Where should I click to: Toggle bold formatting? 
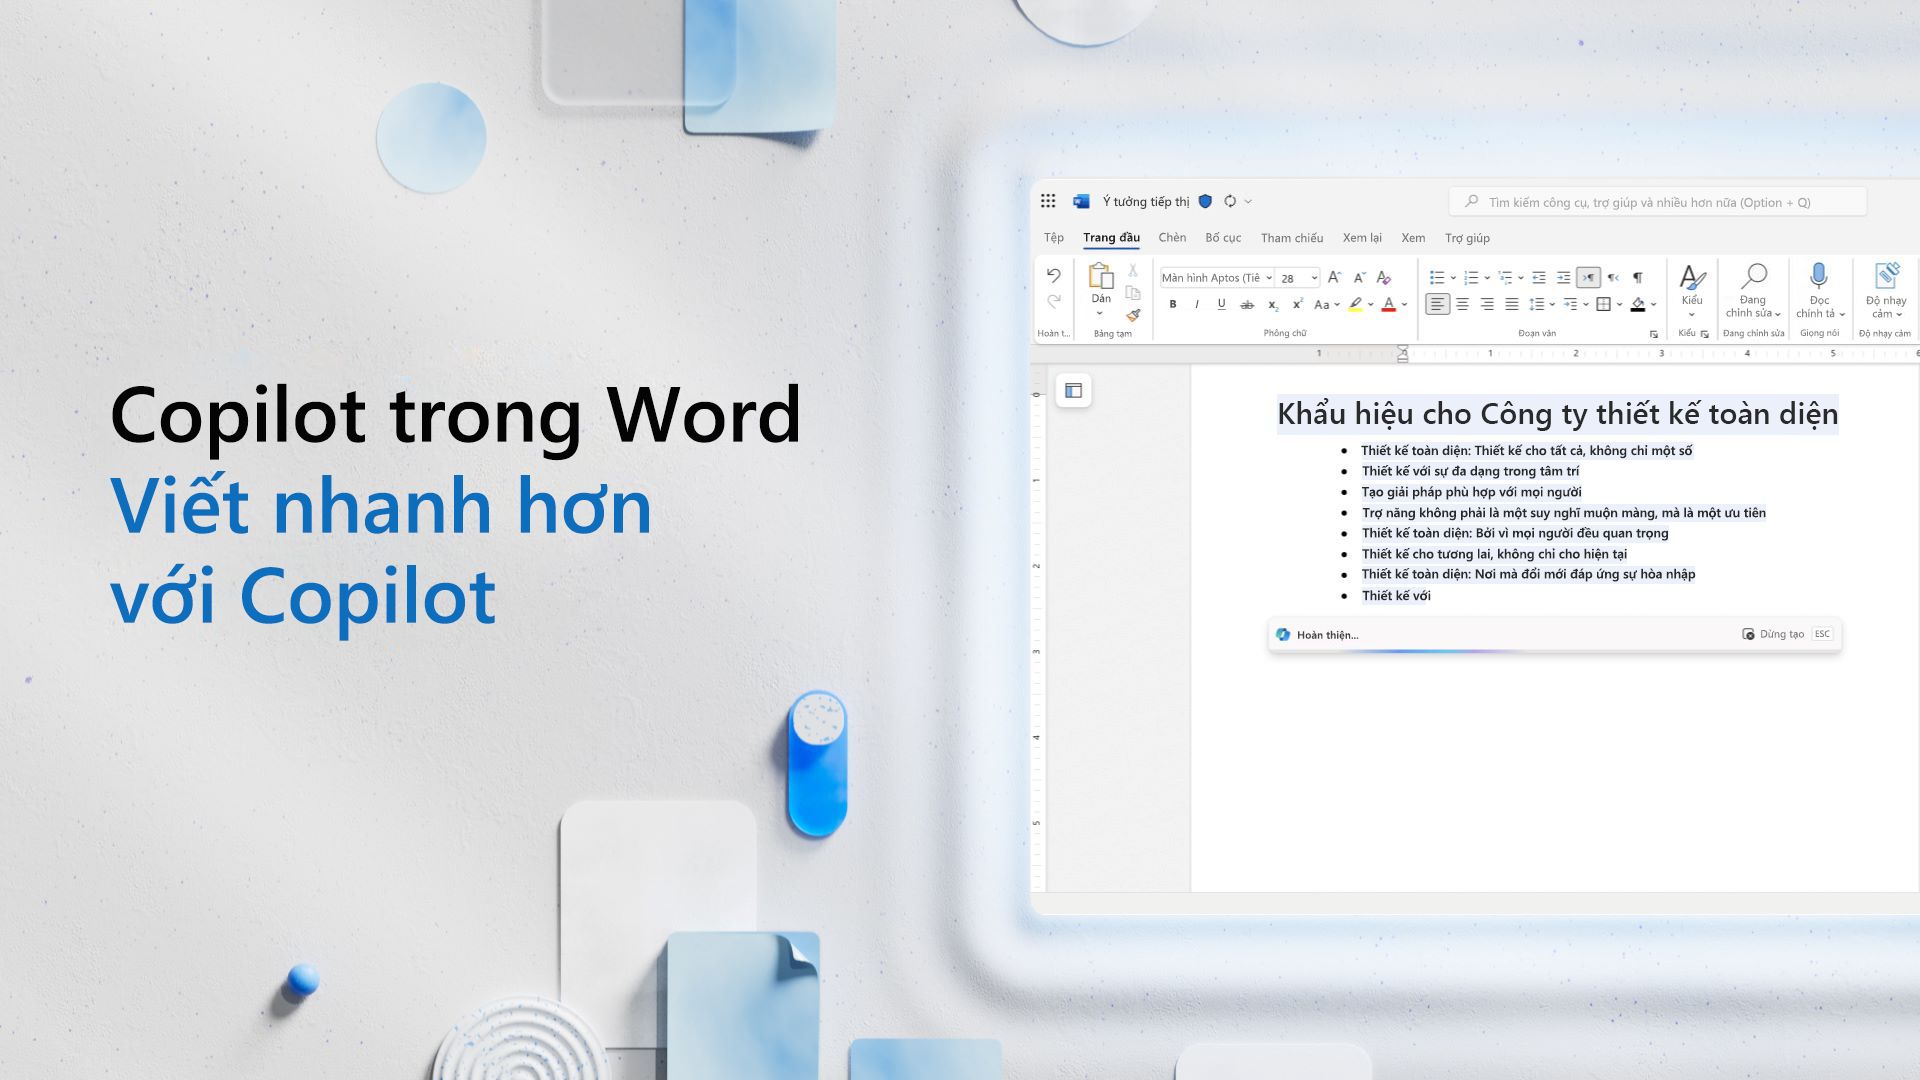(x=1172, y=304)
